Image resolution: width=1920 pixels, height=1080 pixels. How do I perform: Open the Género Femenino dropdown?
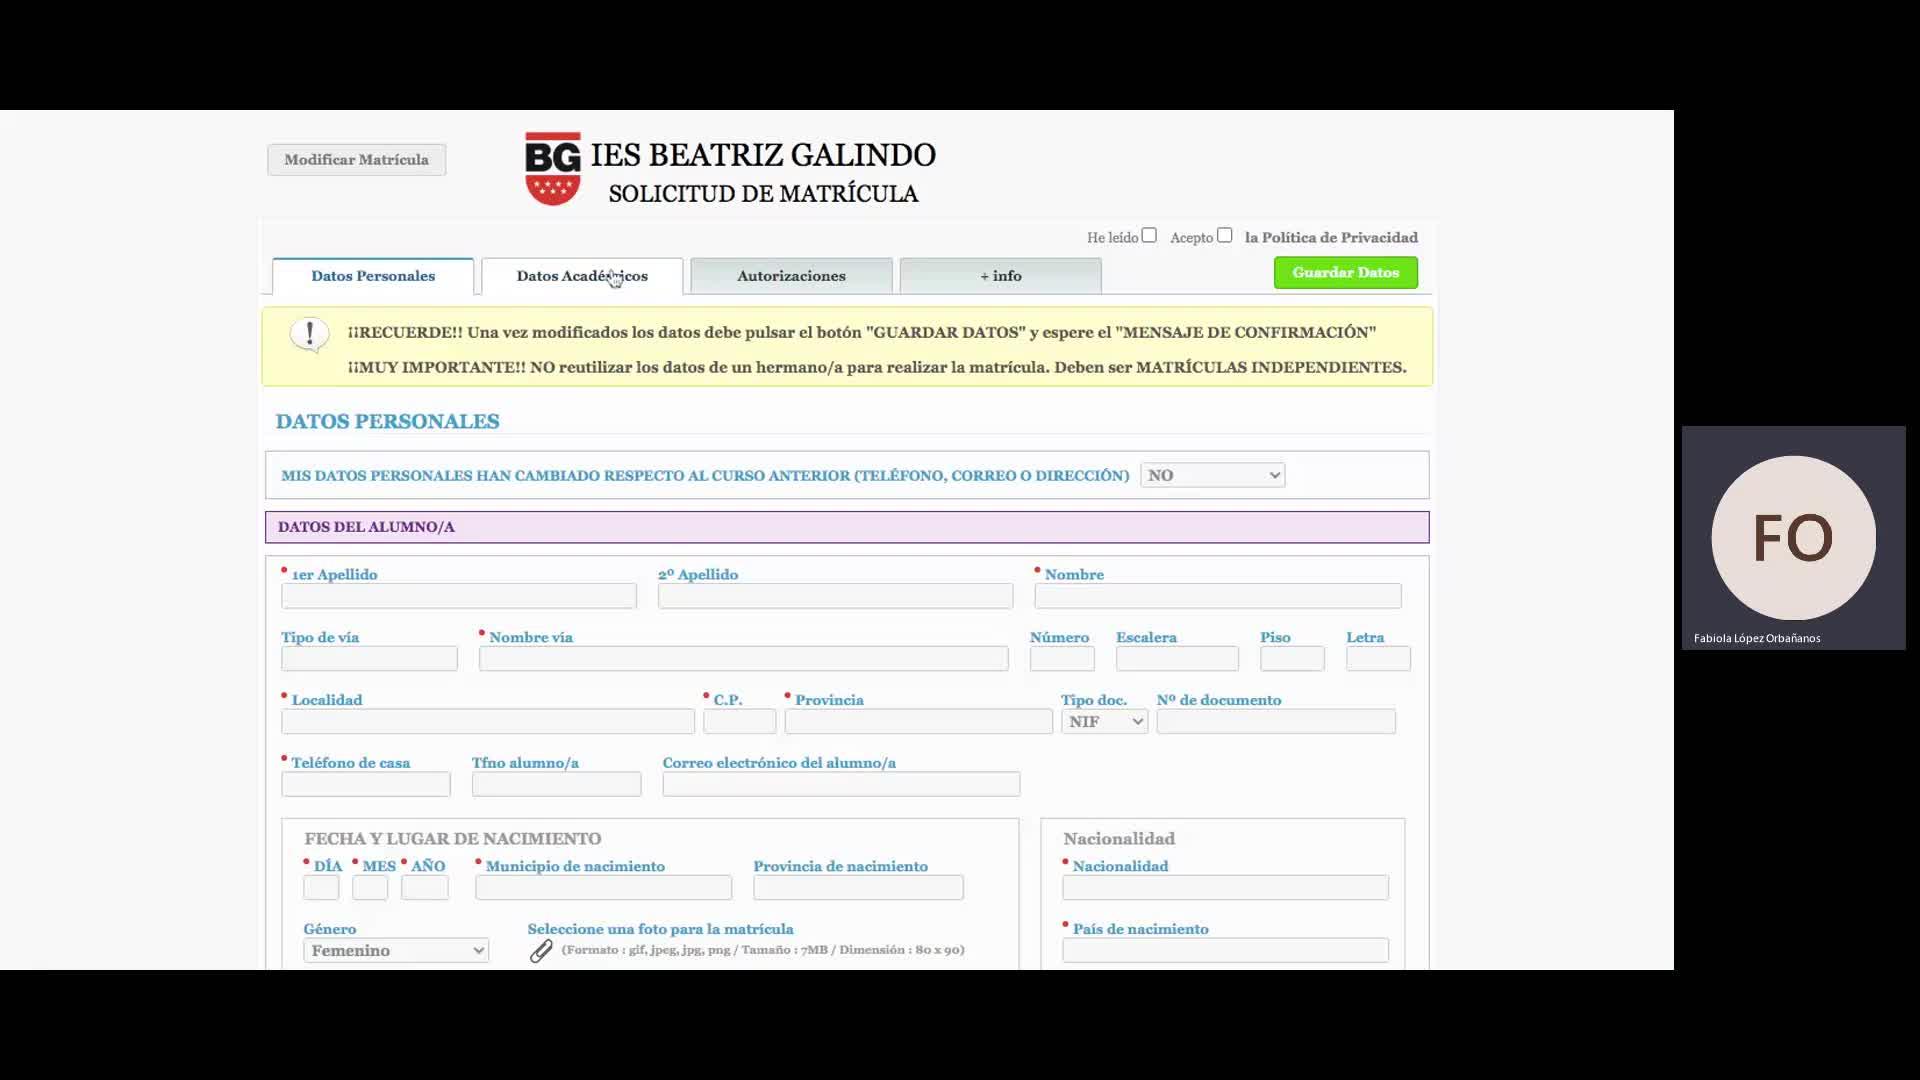point(396,950)
